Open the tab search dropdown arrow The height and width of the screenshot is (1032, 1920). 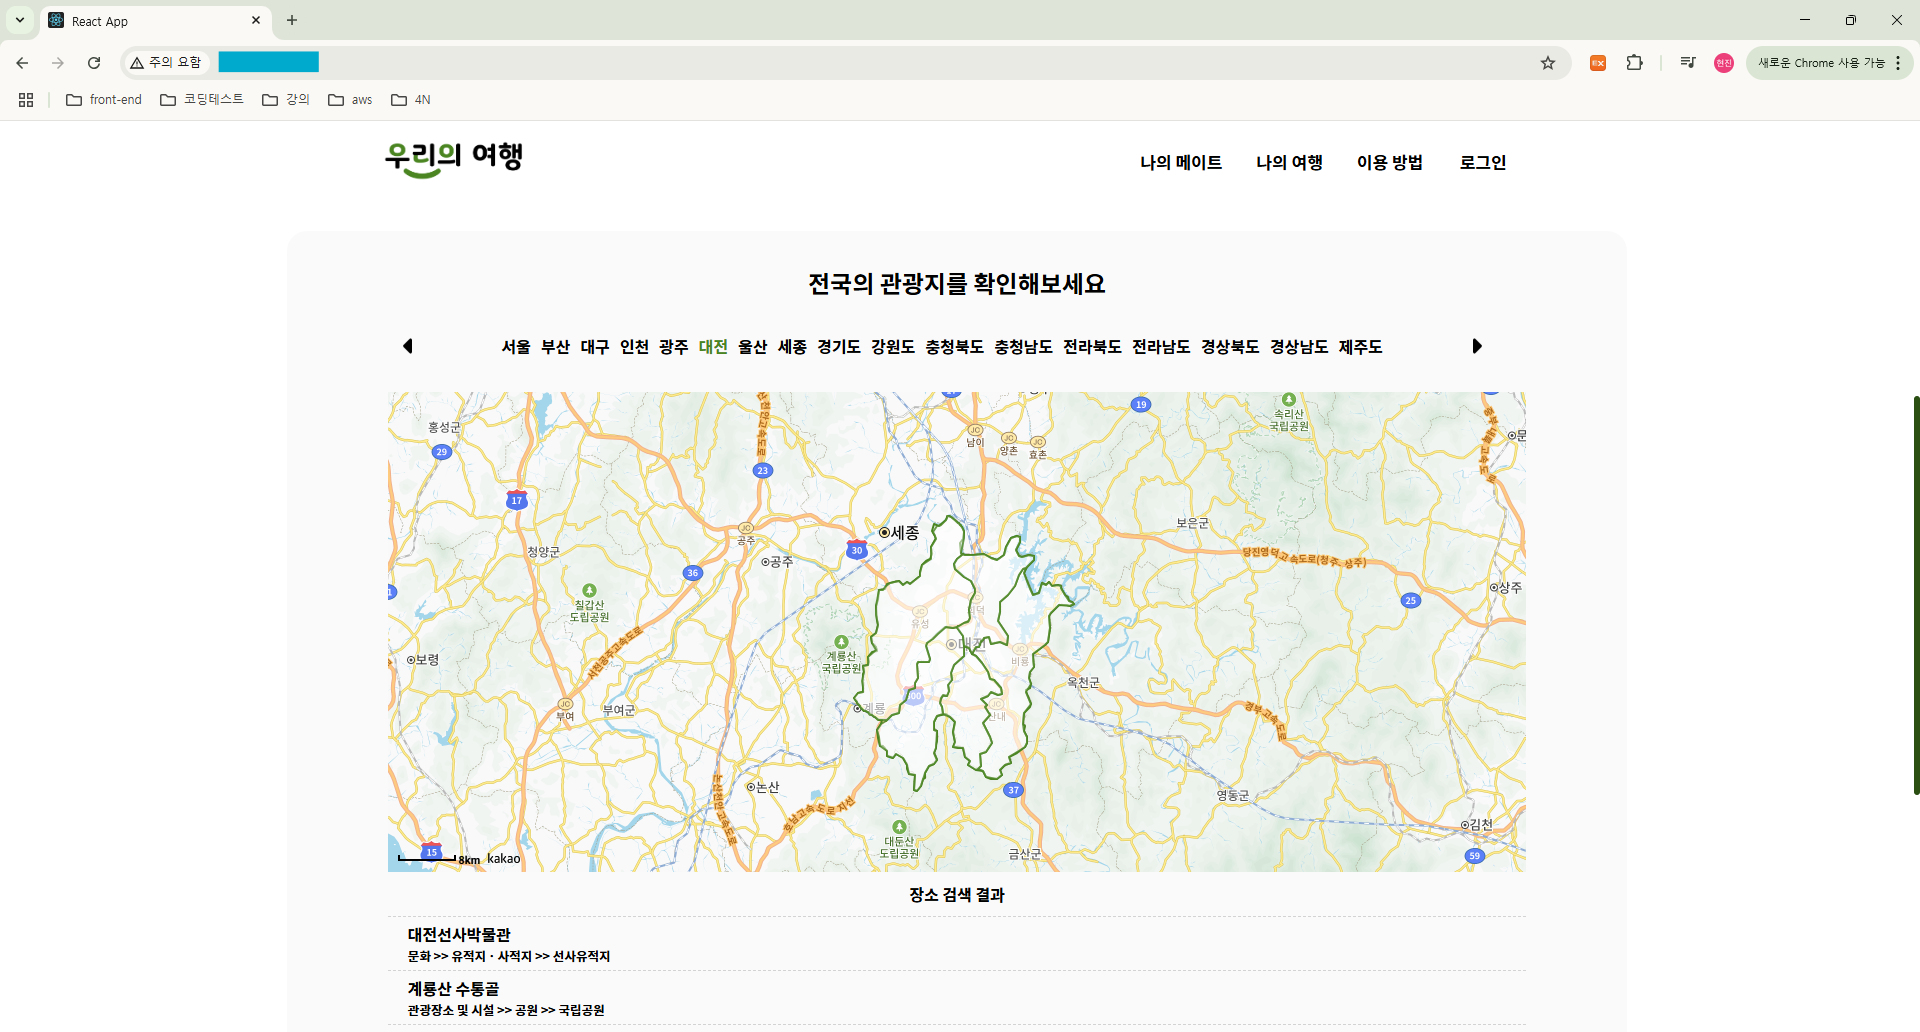tap(20, 20)
